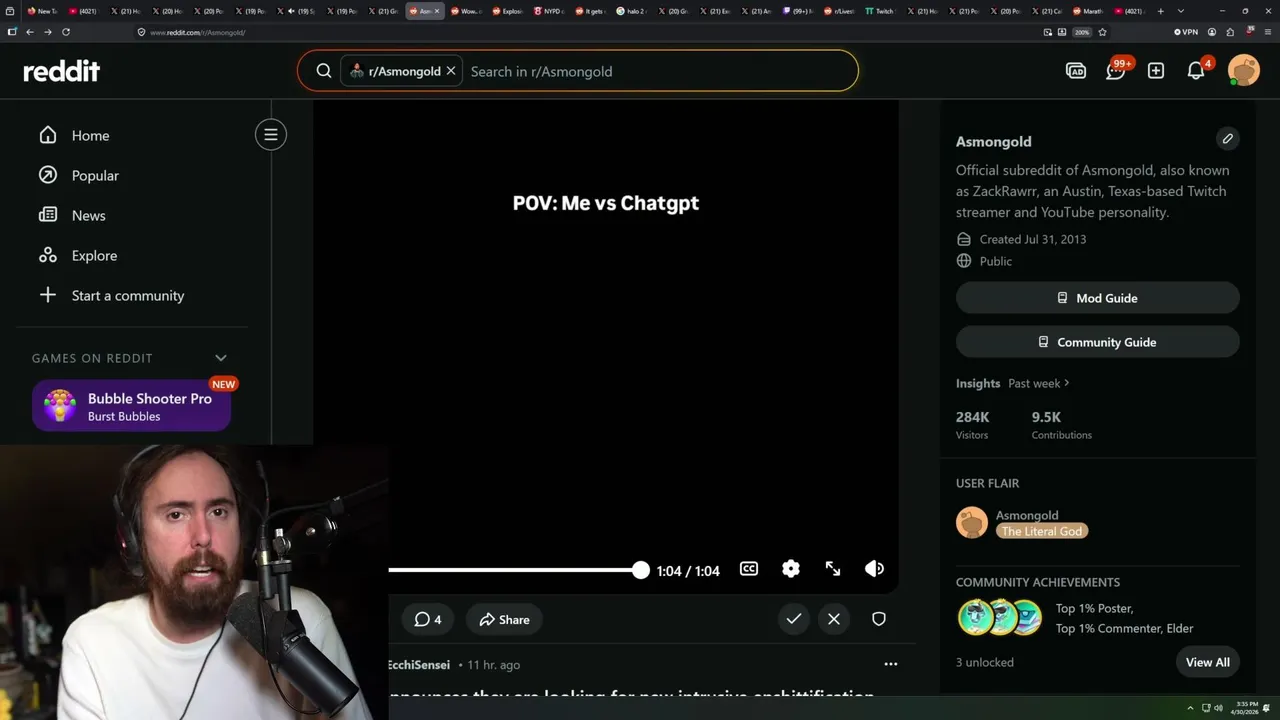Remove the r/Asmongold search filter
The height and width of the screenshot is (720, 1280).
[451, 71]
